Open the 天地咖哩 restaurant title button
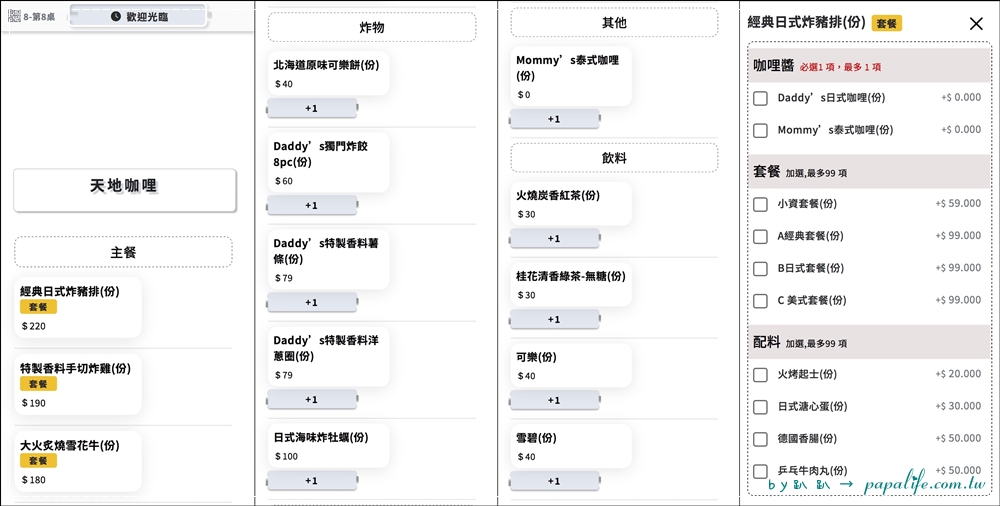1000x506 pixels. [124, 190]
